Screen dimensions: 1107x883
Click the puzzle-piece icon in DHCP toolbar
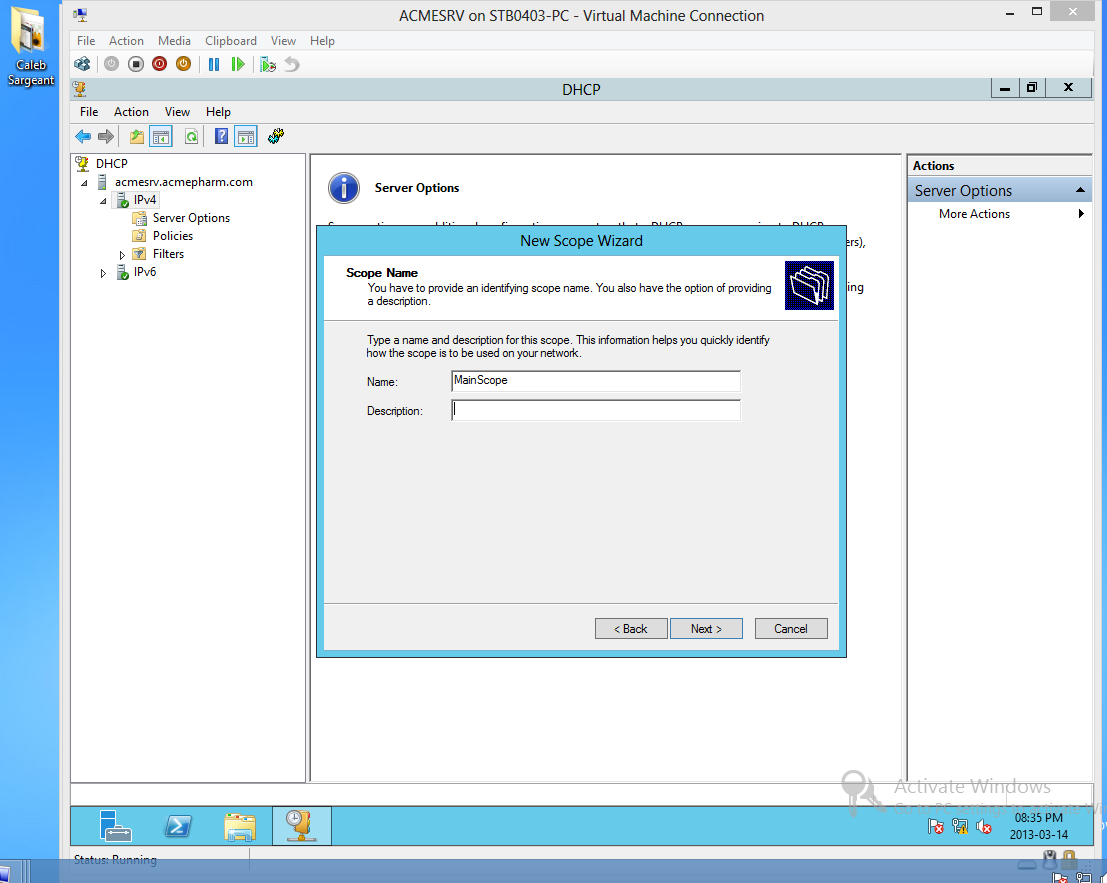tap(275, 136)
